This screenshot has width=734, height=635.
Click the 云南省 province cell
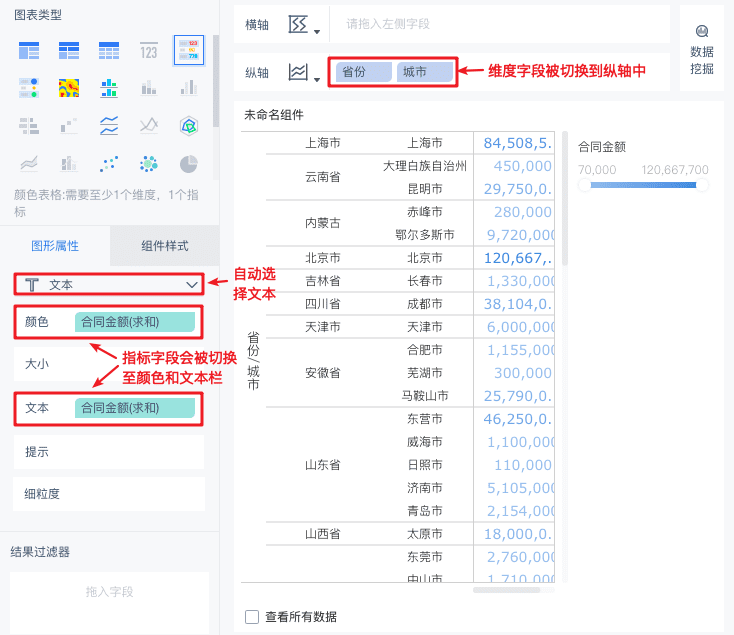click(323, 177)
